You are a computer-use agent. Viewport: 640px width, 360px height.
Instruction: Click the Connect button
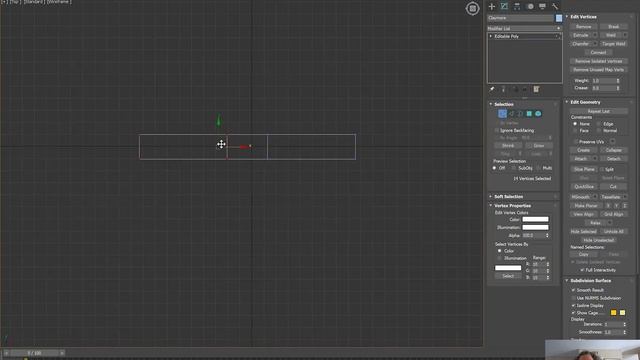coord(598,53)
